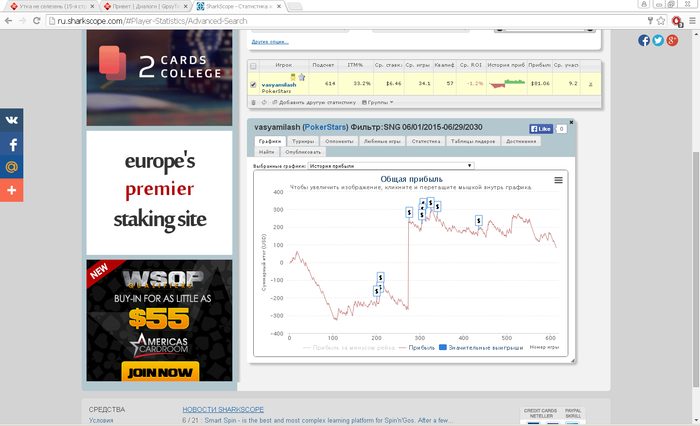Click the dollar marker near game 435
This screenshot has width=700, height=426.
point(479,221)
